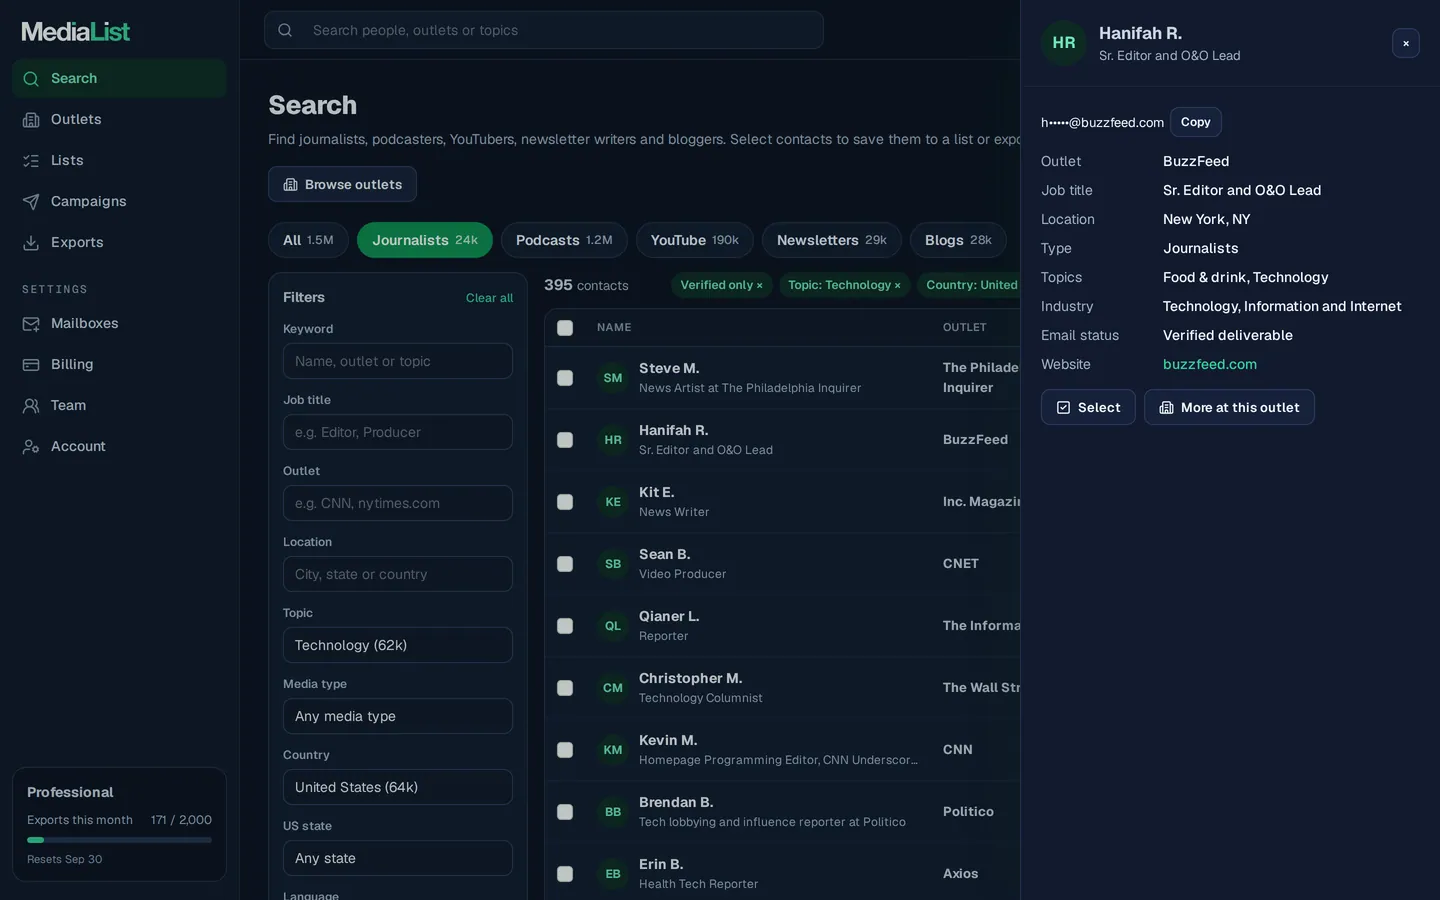This screenshot has height=900, width=1440.
Task: Switch to the YouTube tab
Action: [x=695, y=240]
